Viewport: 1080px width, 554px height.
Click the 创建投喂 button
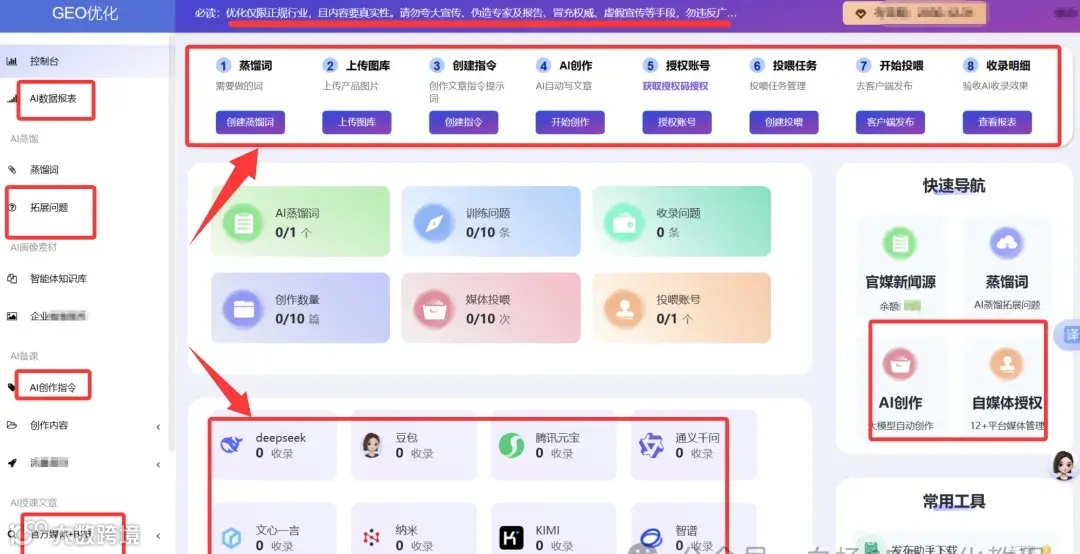(784, 122)
